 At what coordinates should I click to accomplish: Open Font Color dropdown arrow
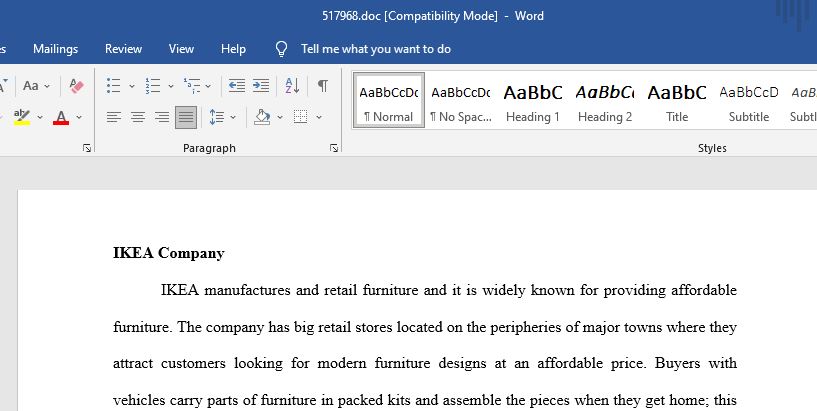tap(79, 117)
